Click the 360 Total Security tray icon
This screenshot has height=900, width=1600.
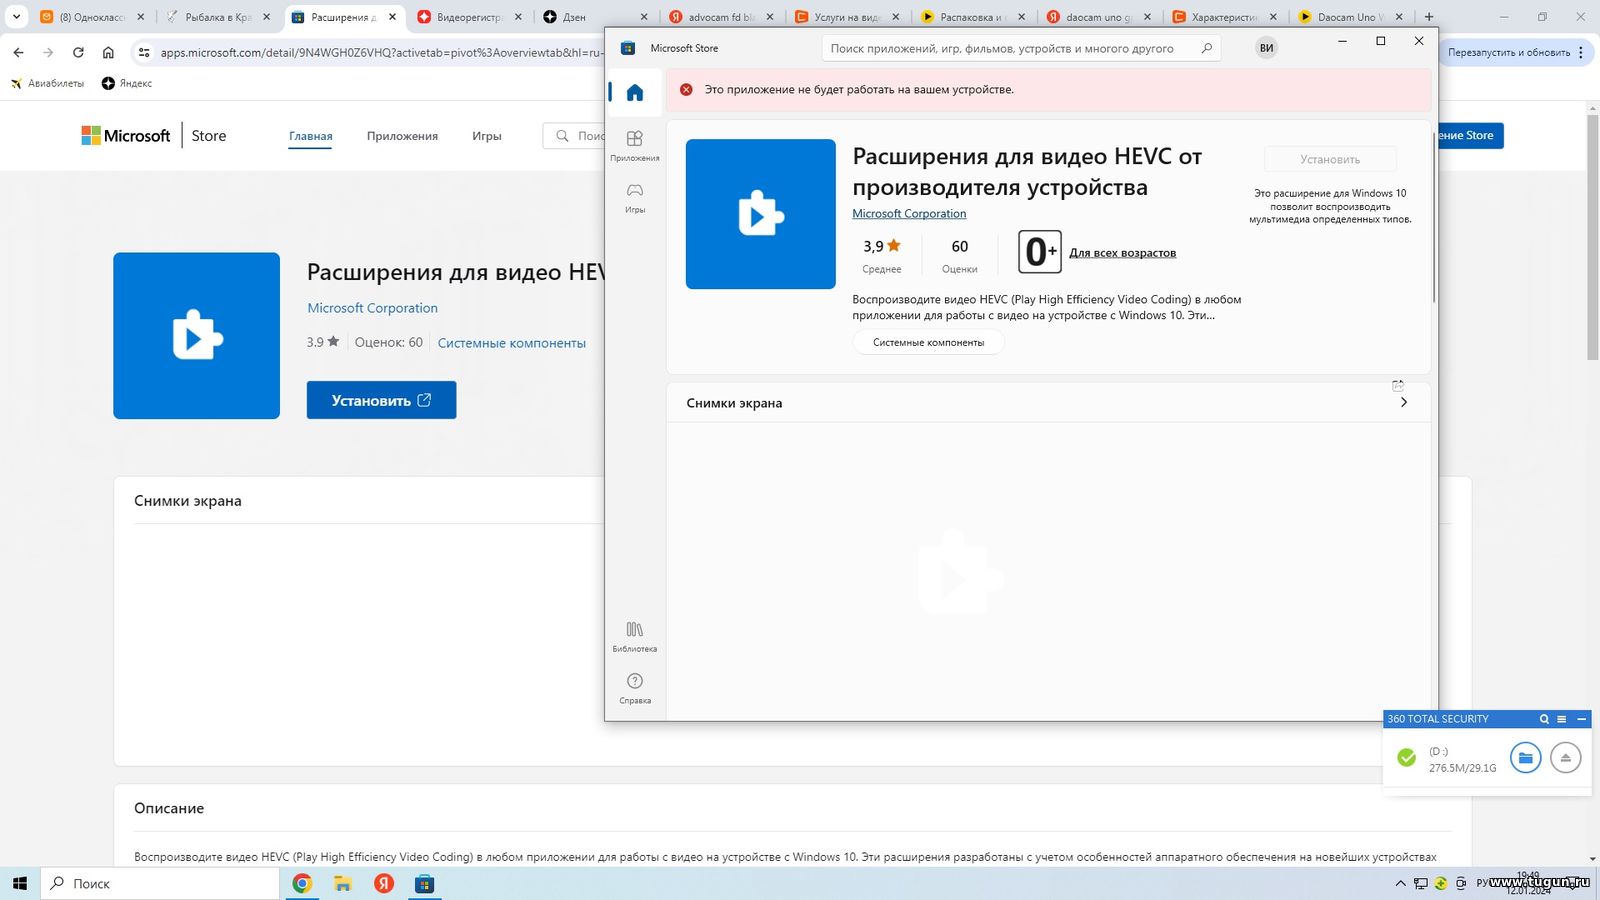point(1441,883)
